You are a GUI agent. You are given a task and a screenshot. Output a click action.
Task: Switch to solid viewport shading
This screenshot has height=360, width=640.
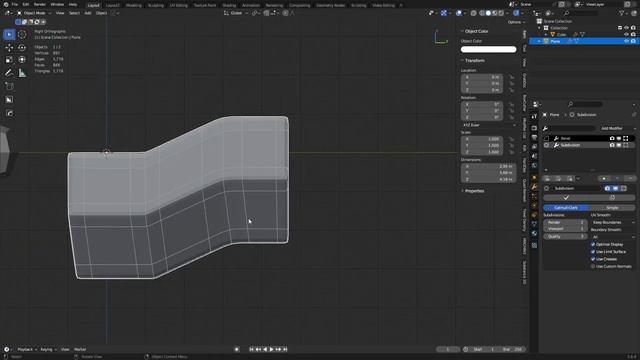click(x=488, y=13)
